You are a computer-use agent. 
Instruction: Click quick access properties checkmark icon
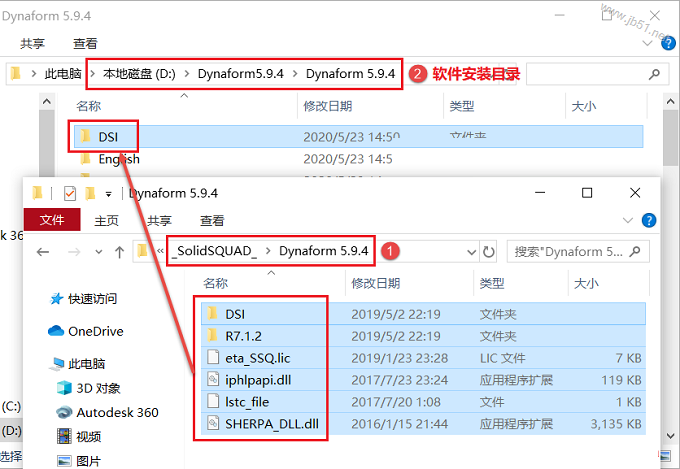tap(70, 193)
